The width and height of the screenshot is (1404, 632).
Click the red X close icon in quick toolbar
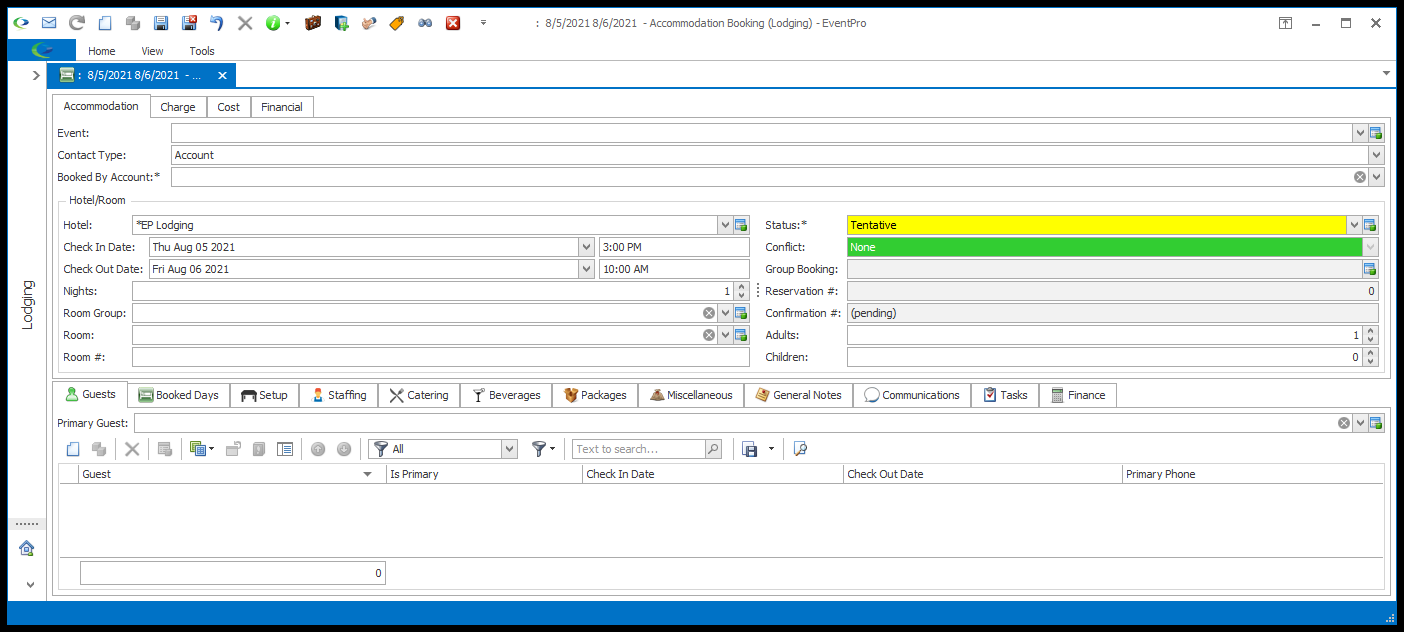click(x=453, y=23)
